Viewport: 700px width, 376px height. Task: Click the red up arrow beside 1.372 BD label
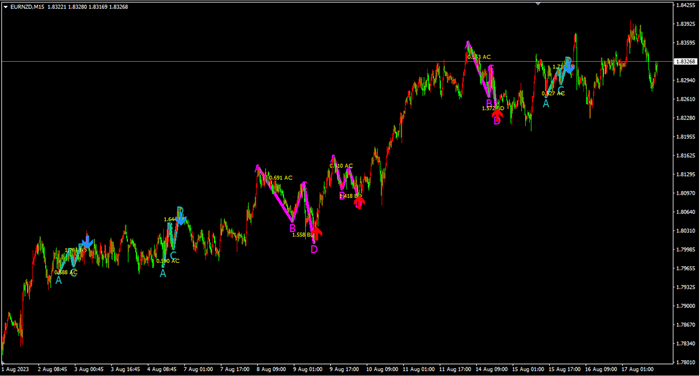(x=497, y=114)
